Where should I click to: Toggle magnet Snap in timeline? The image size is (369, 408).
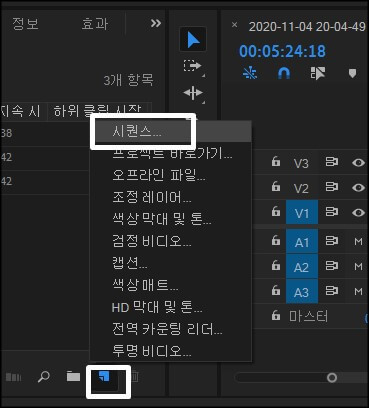coord(284,73)
